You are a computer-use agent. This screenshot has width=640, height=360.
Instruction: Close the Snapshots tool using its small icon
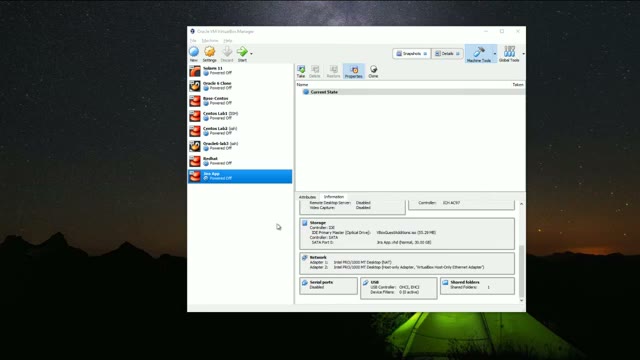tap(425, 53)
